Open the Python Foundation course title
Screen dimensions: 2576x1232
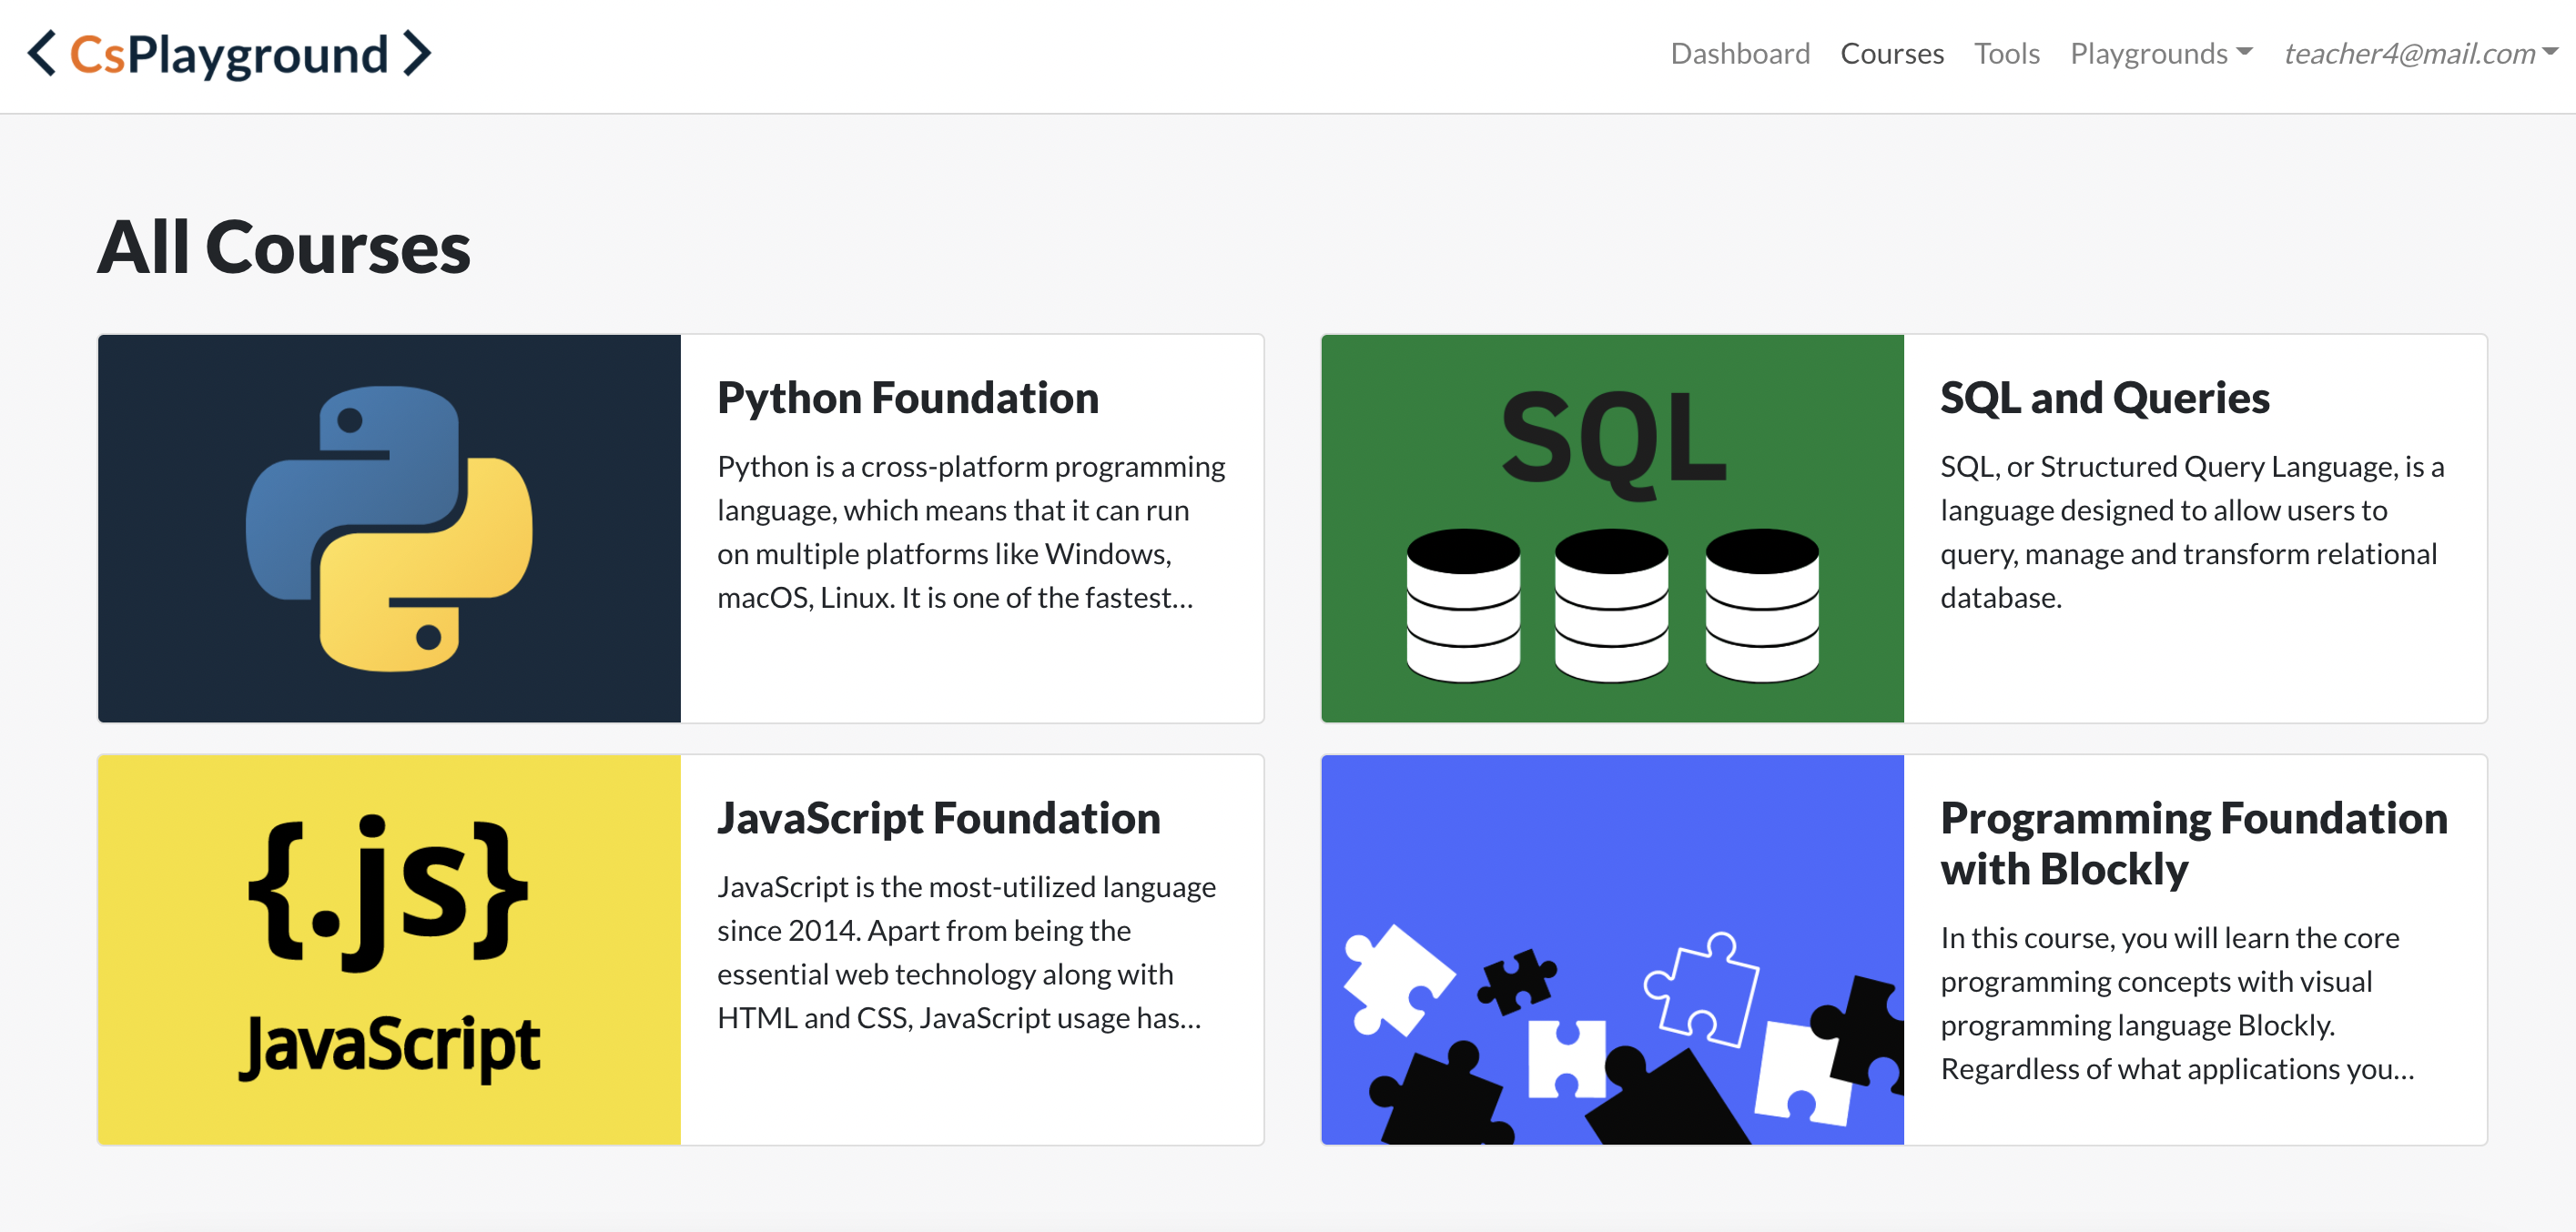click(x=907, y=398)
